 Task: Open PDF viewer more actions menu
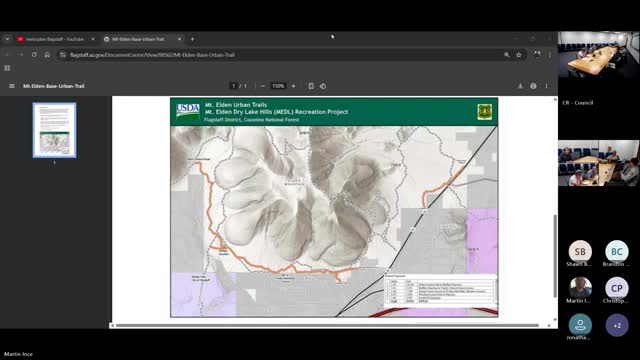(546, 86)
